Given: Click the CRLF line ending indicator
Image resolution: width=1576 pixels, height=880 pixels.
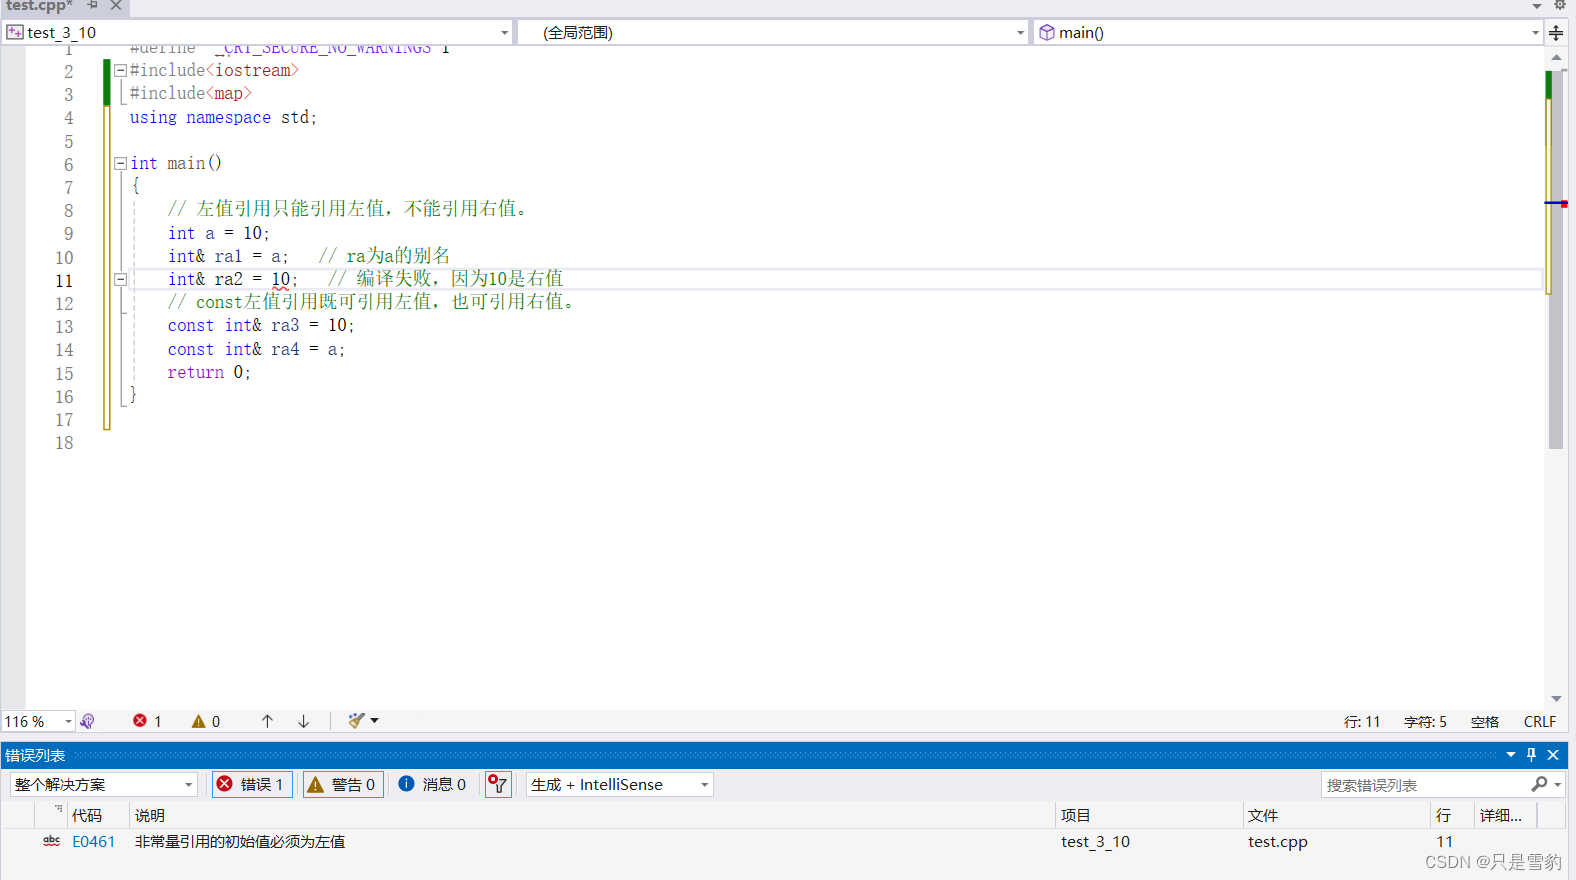Looking at the screenshot, I should pos(1540,722).
